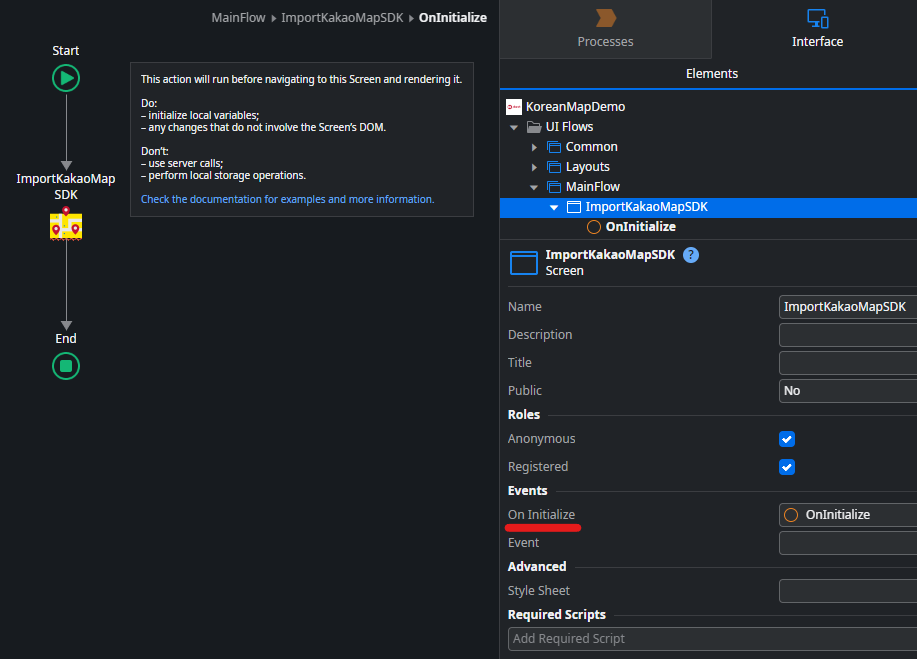Click the KoreanMapDemo module icon
The image size is (917, 659).
click(x=514, y=106)
